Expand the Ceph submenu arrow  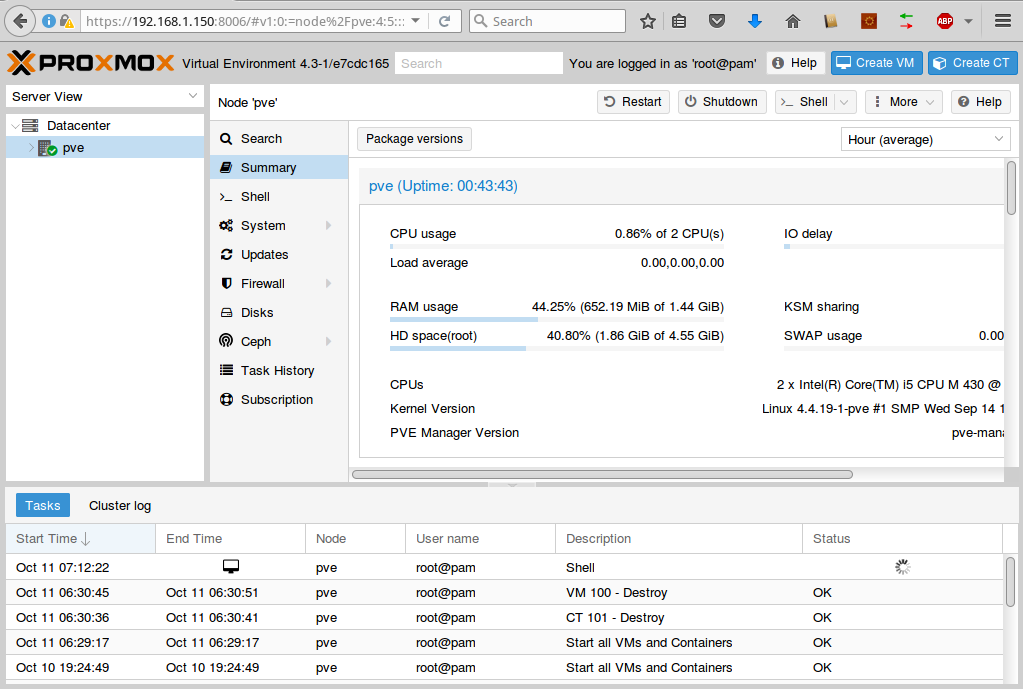[328, 341]
